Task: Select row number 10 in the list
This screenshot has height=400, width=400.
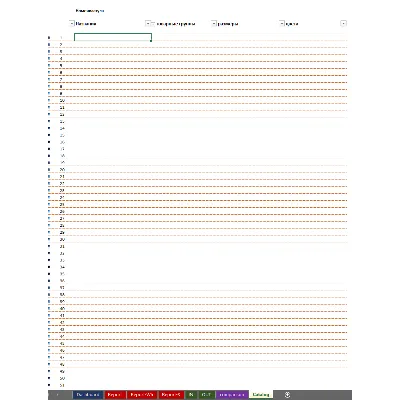Action: [62, 100]
